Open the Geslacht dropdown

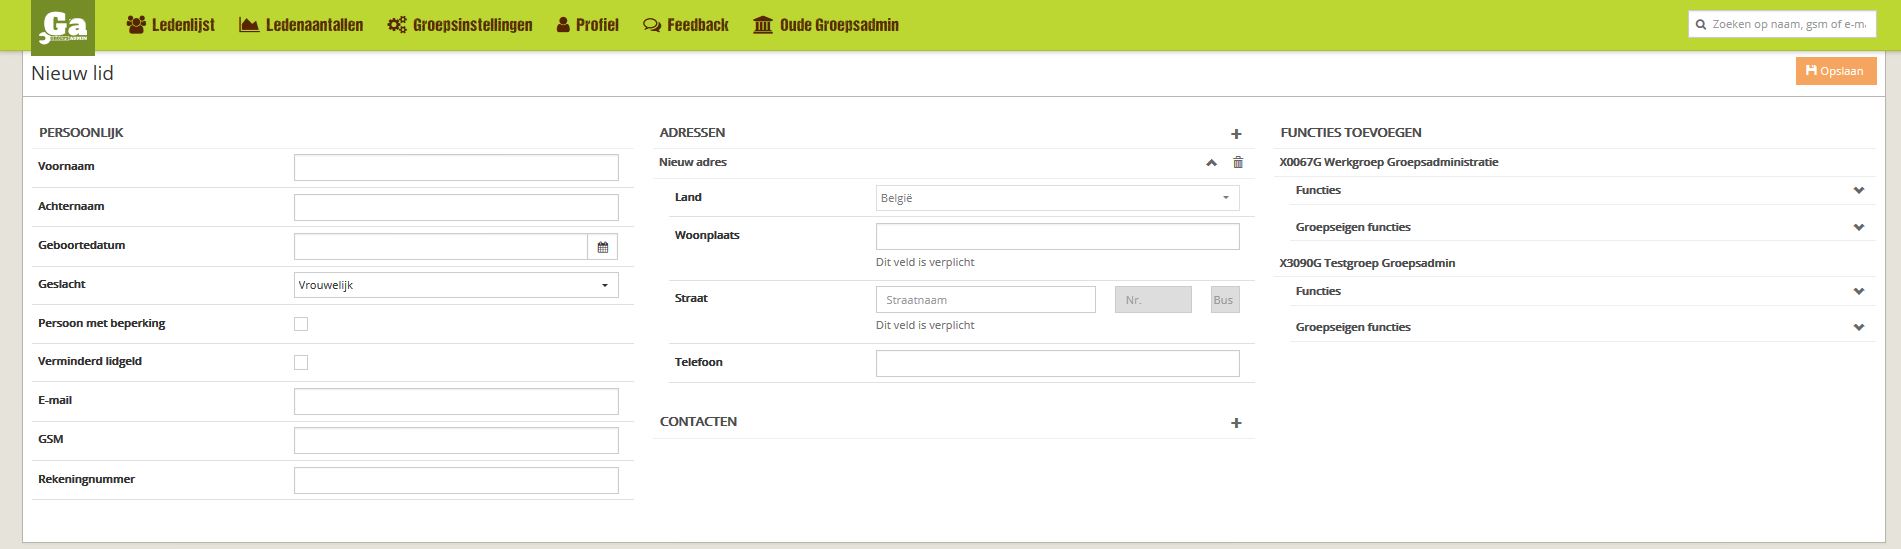point(456,286)
